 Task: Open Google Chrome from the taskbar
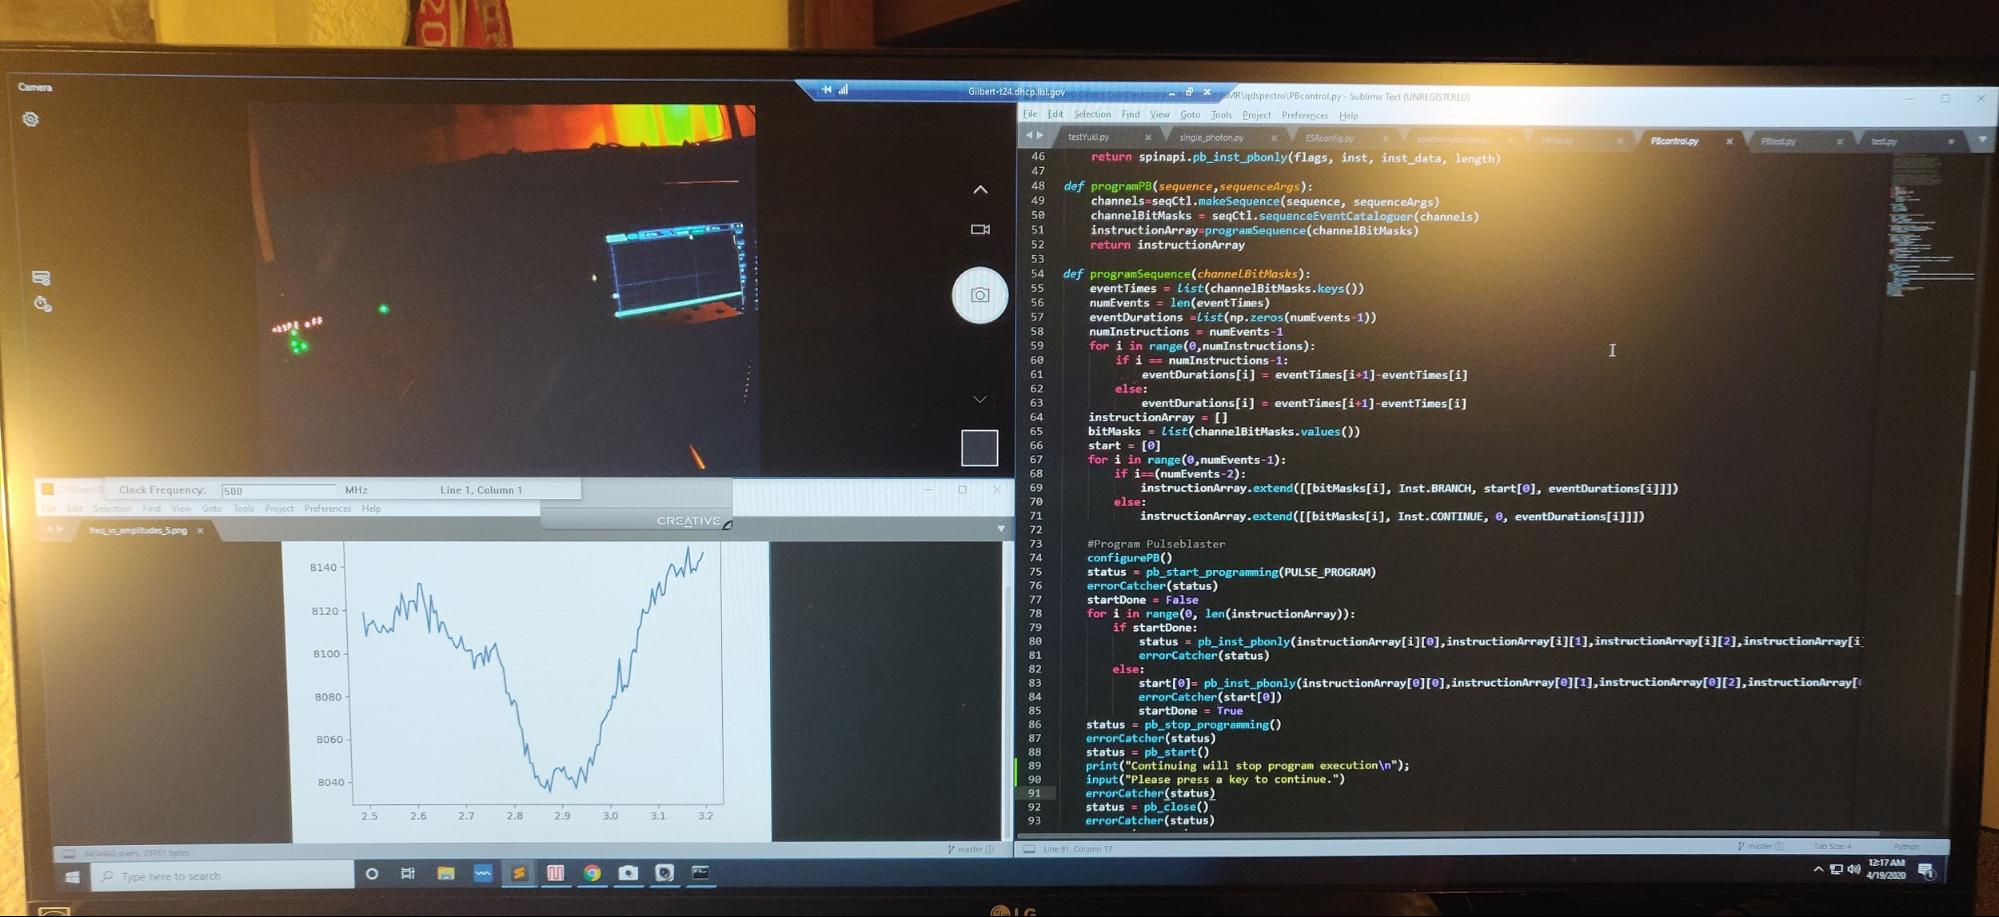coord(592,873)
